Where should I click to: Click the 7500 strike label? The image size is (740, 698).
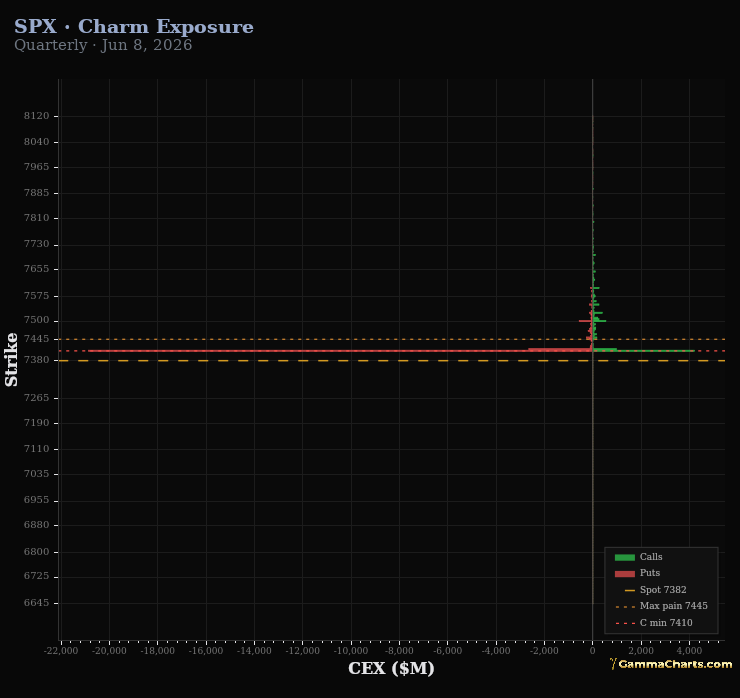[x=37, y=320]
